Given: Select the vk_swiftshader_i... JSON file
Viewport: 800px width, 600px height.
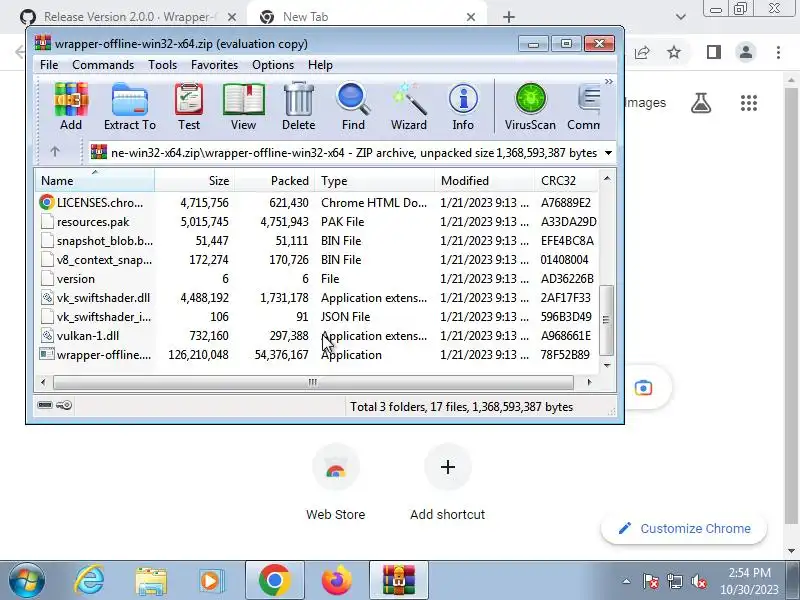Looking at the screenshot, I should 316,317.
